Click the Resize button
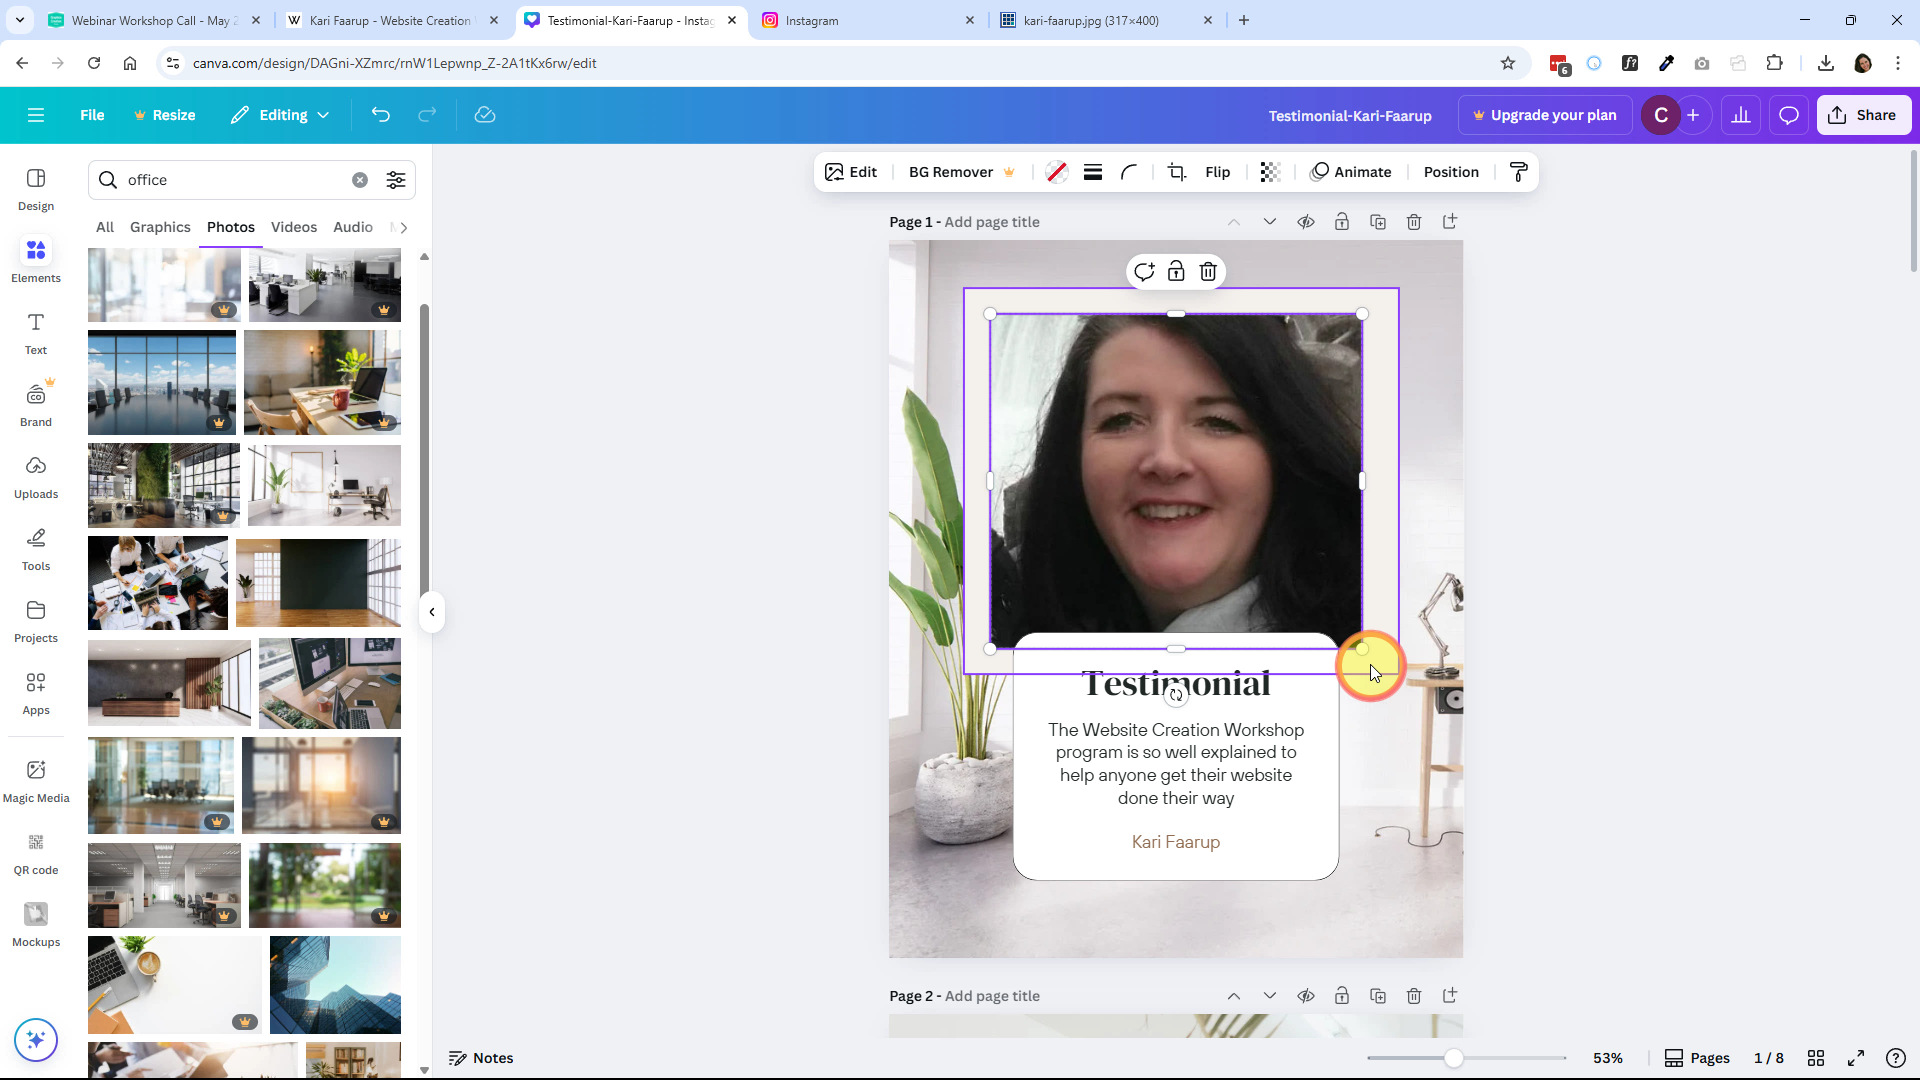The image size is (1920, 1080). coord(165,115)
